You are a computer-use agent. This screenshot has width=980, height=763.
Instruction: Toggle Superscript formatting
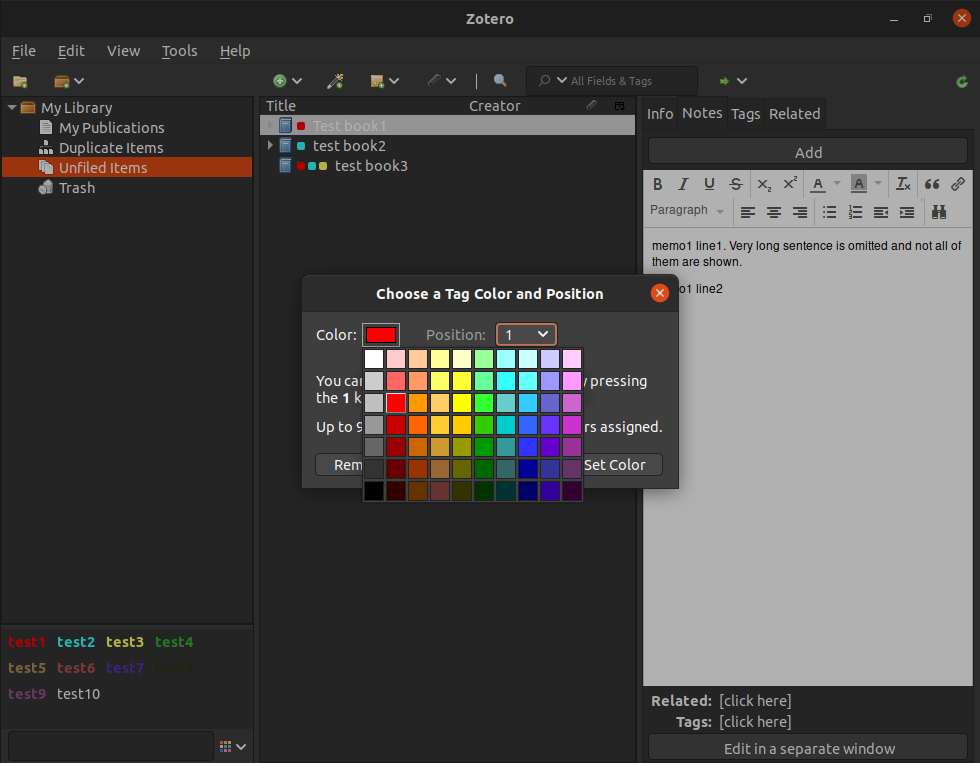(x=790, y=183)
